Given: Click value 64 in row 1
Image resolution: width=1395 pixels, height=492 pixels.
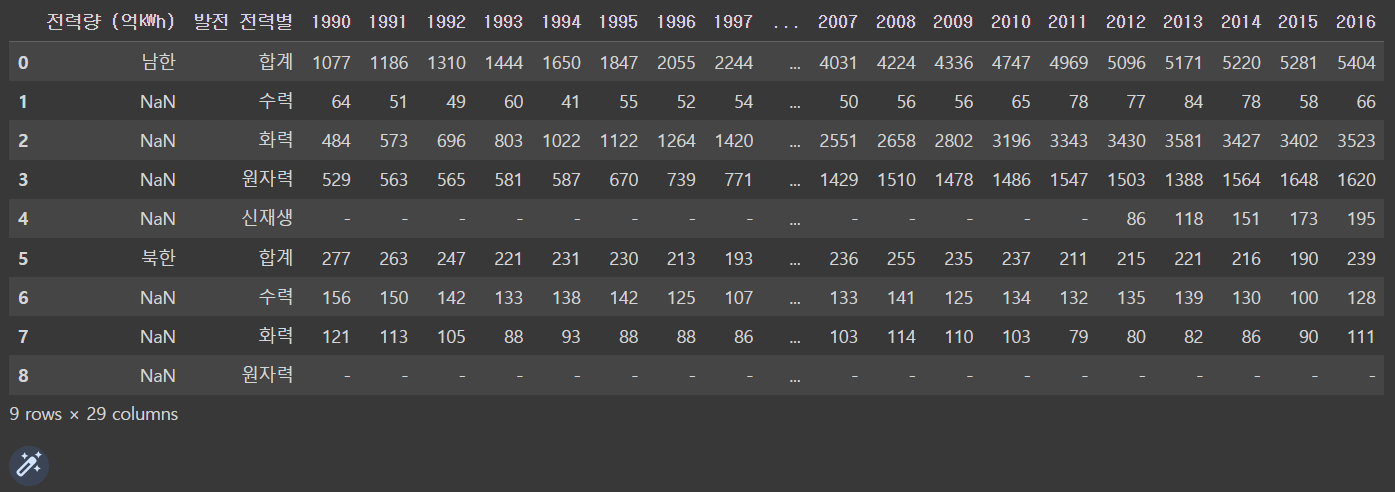Looking at the screenshot, I should (x=340, y=102).
